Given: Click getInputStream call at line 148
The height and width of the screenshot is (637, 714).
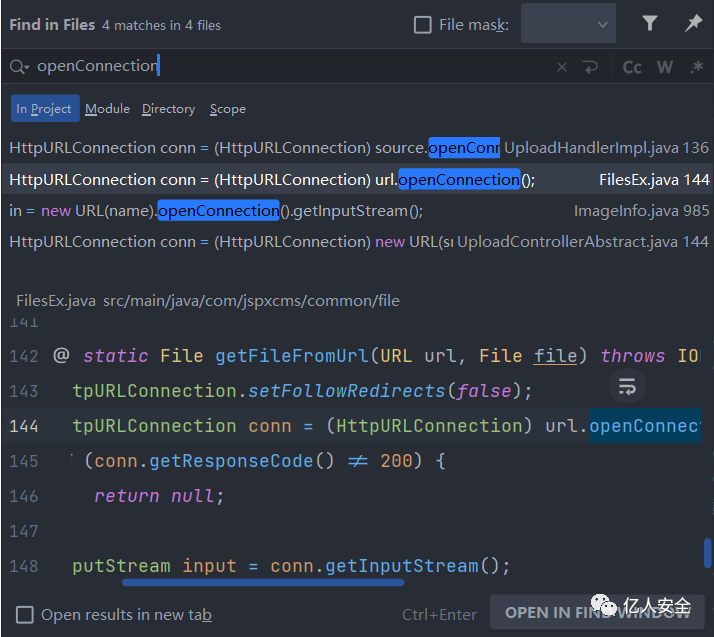Looking at the screenshot, I should coord(402,566).
